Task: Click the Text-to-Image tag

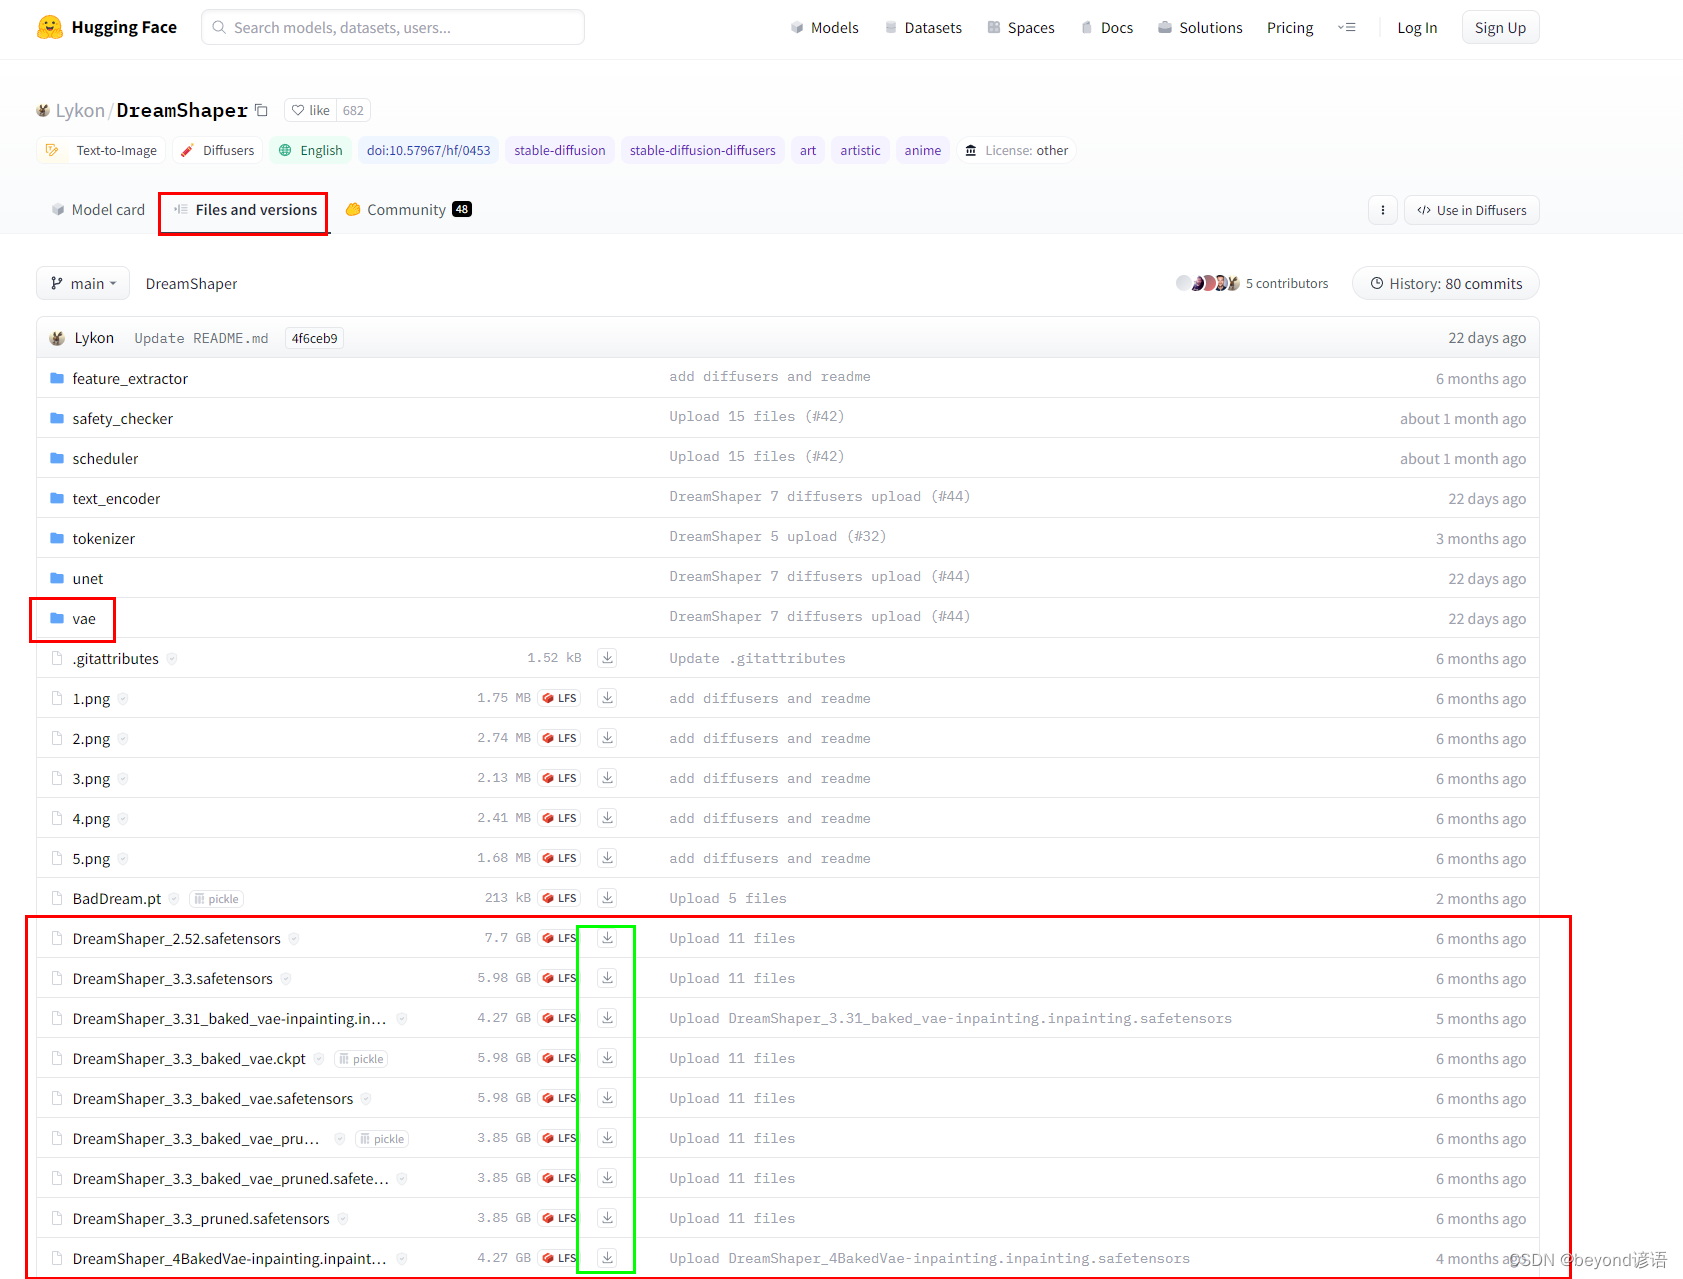Action: pos(102,150)
